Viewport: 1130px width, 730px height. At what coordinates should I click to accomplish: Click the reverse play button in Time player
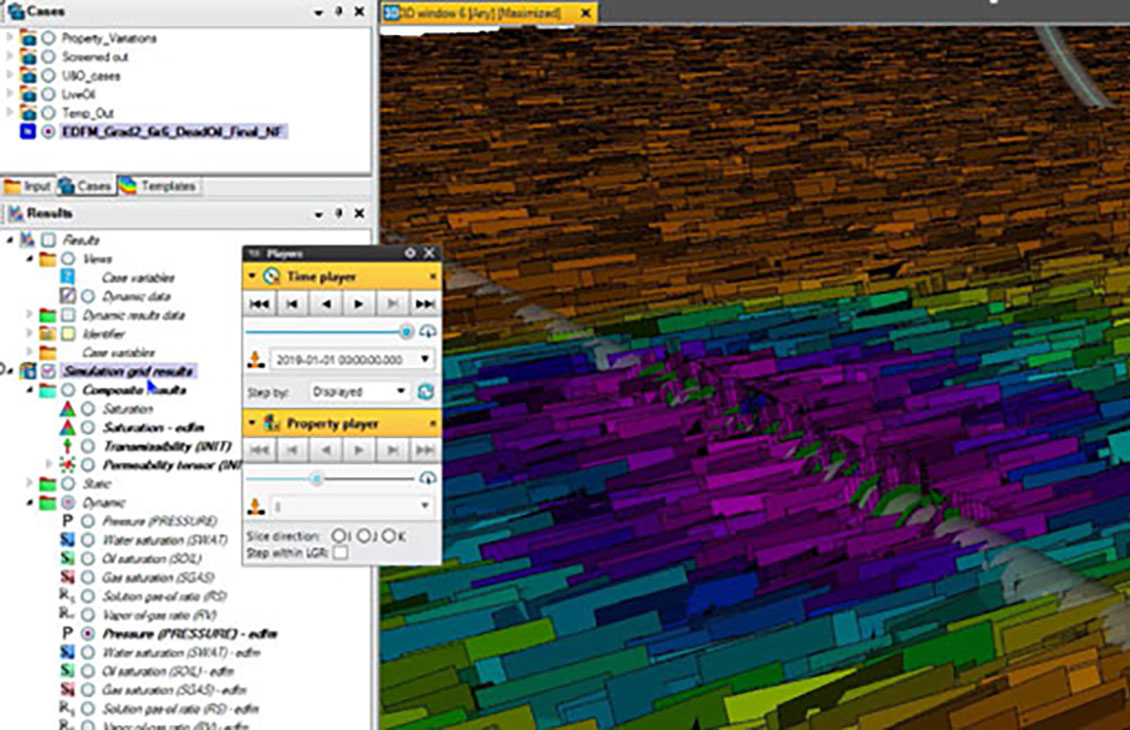tap(326, 304)
